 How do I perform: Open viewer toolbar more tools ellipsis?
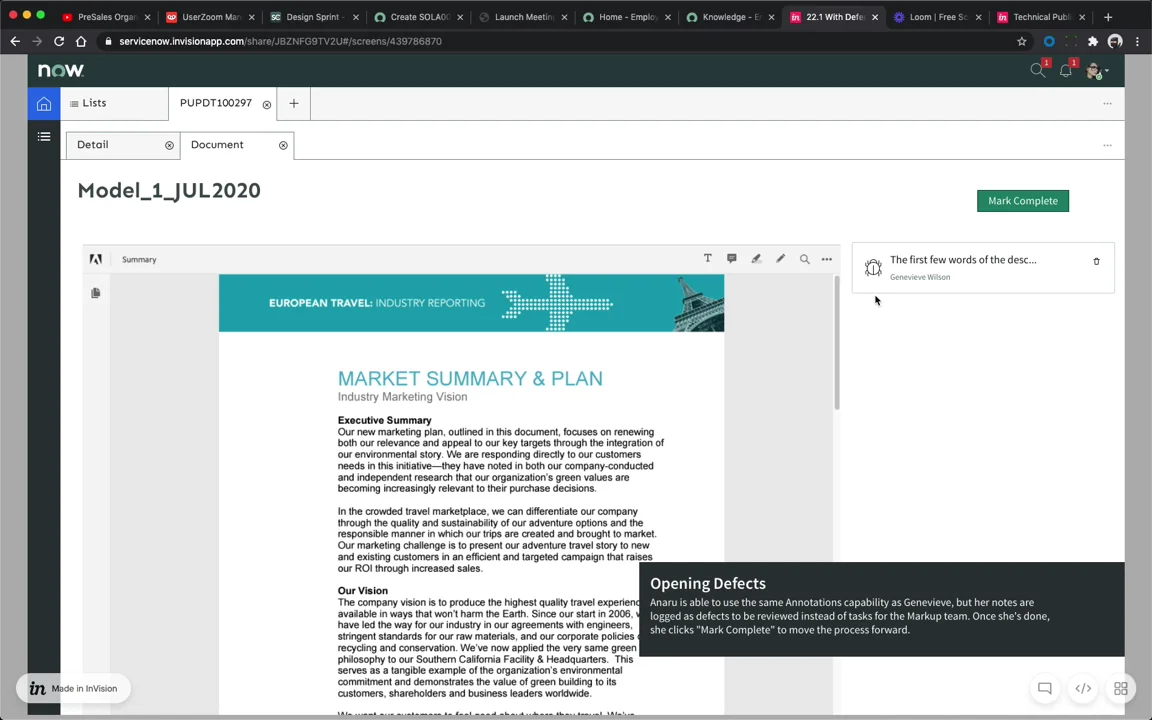827,259
